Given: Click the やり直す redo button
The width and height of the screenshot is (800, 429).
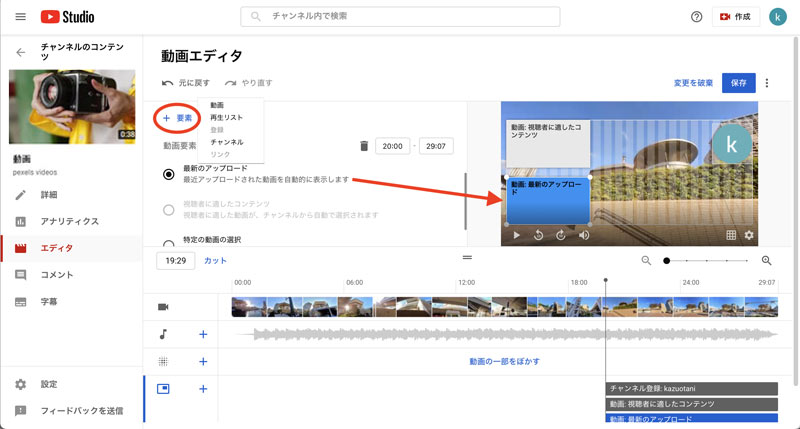Looking at the screenshot, I should (248, 83).
